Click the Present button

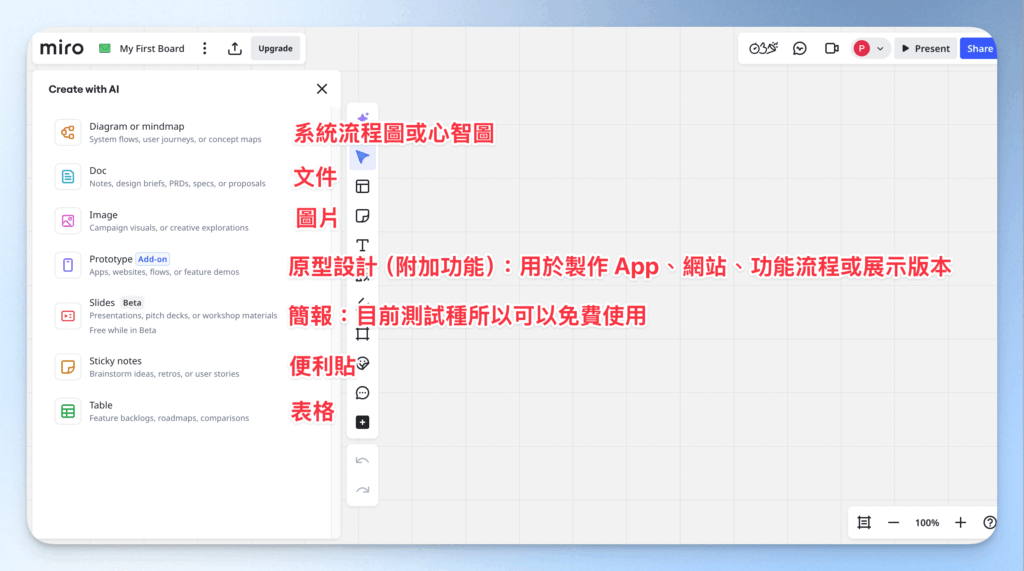925,48
